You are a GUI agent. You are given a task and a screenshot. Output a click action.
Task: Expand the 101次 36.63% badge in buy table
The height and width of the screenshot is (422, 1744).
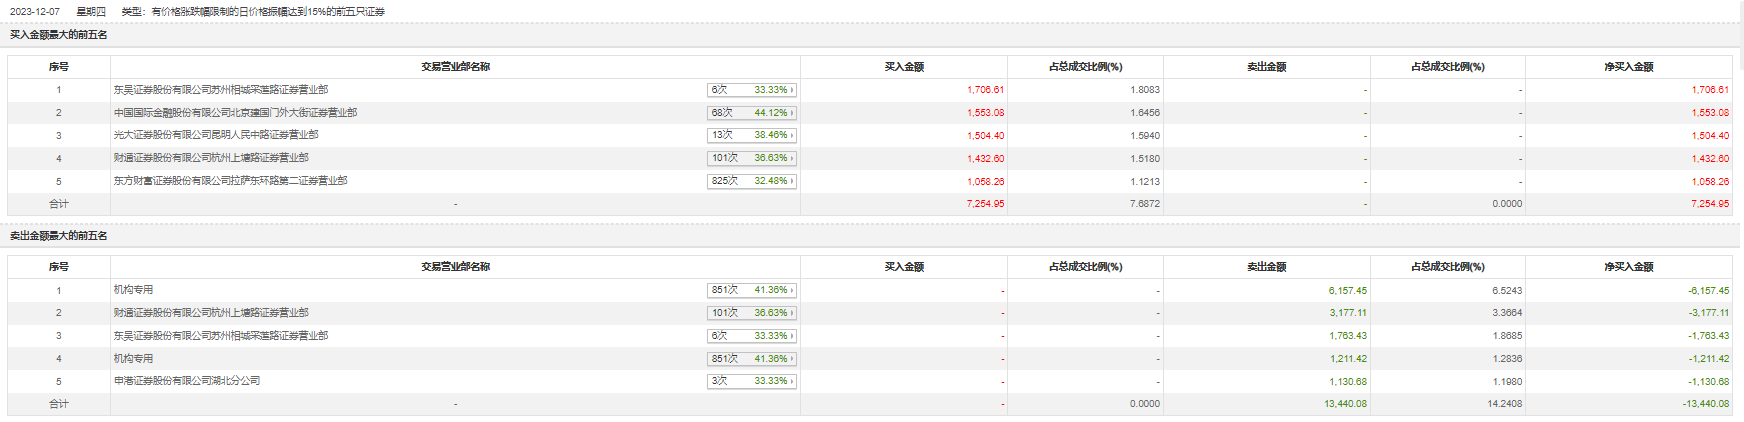coord(751,158)
